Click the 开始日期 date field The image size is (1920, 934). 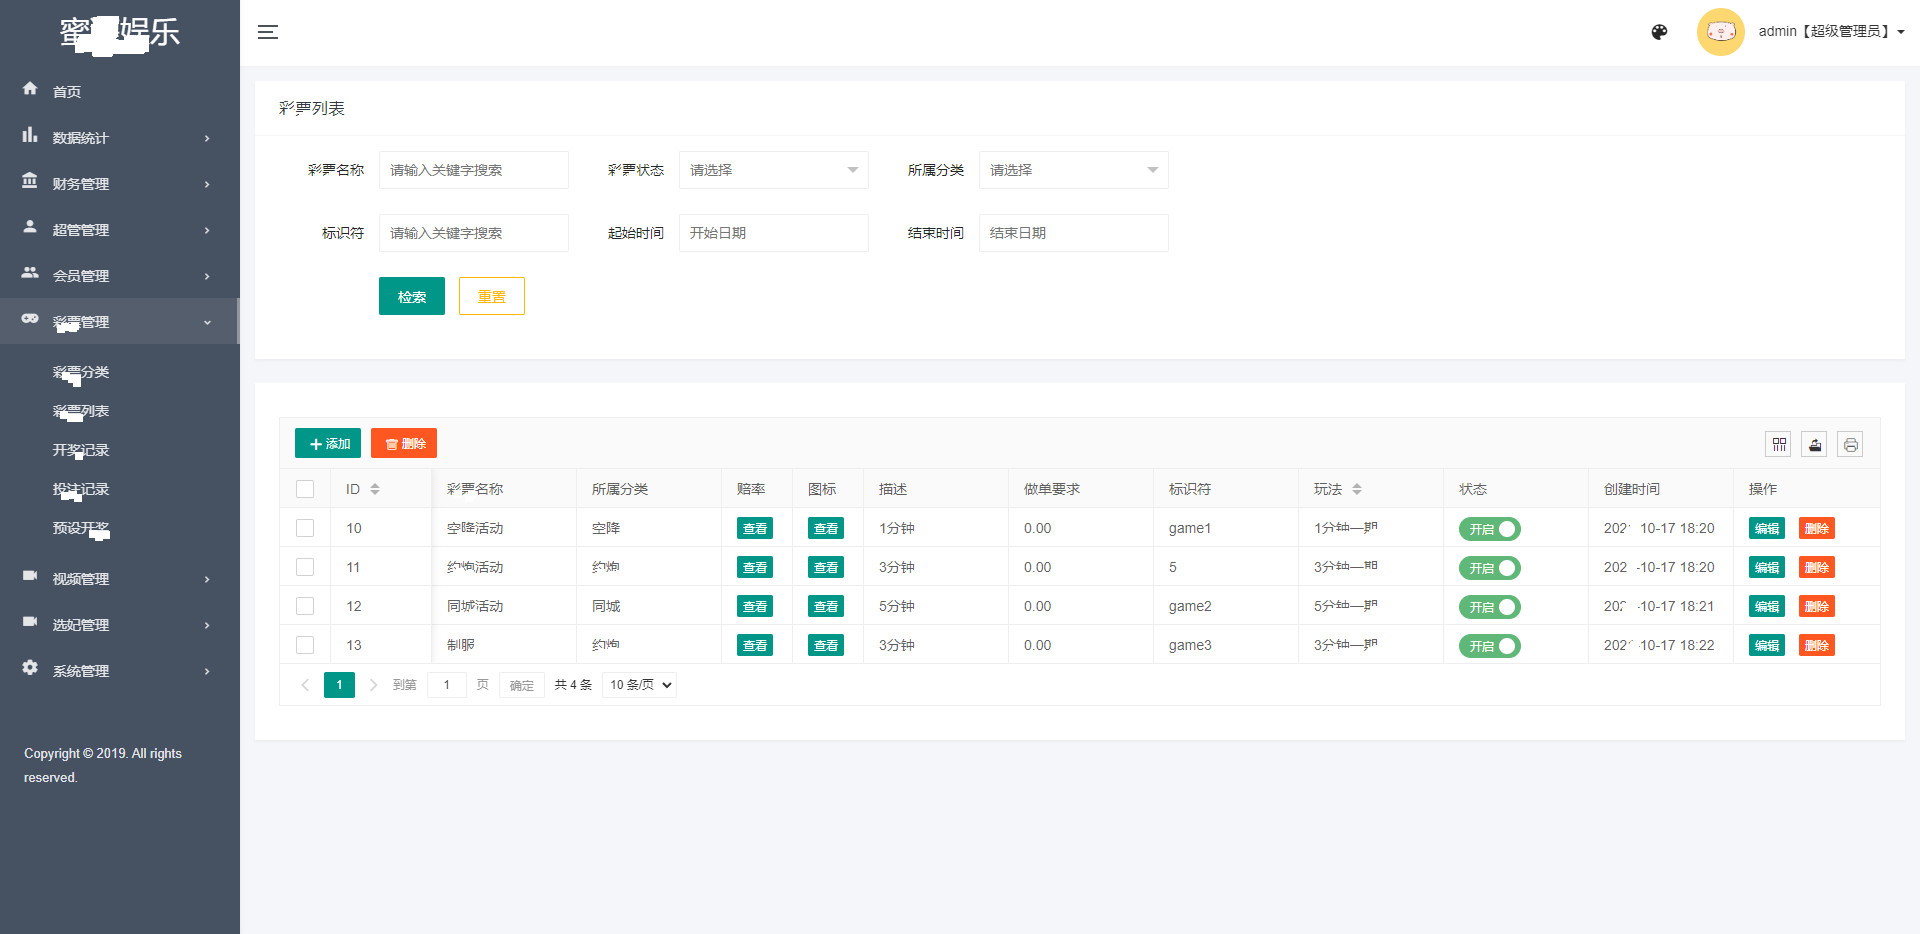774,233
